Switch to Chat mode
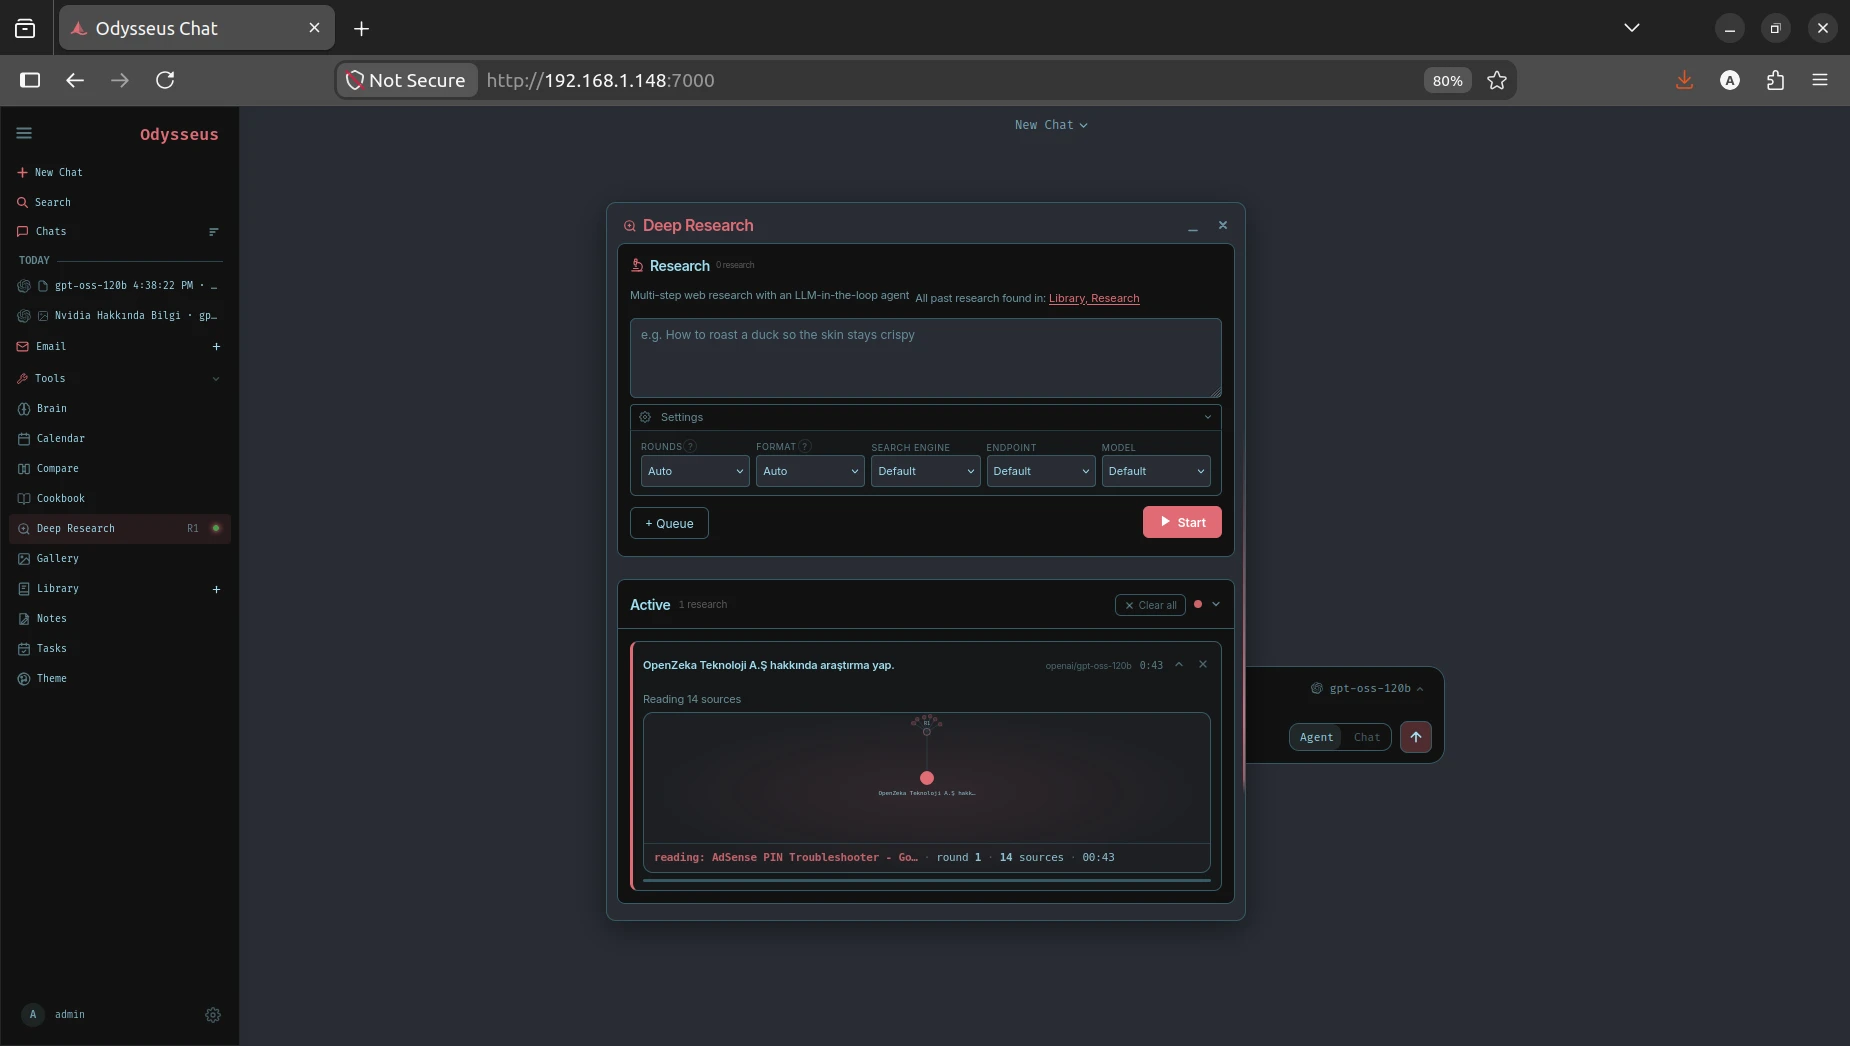 point(1366,737)
